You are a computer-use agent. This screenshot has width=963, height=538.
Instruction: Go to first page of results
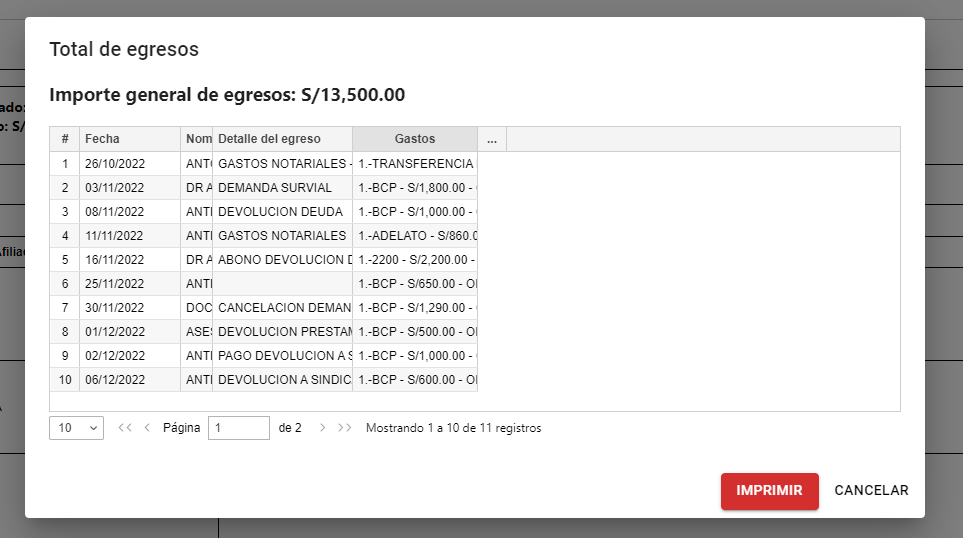[125, 428]
